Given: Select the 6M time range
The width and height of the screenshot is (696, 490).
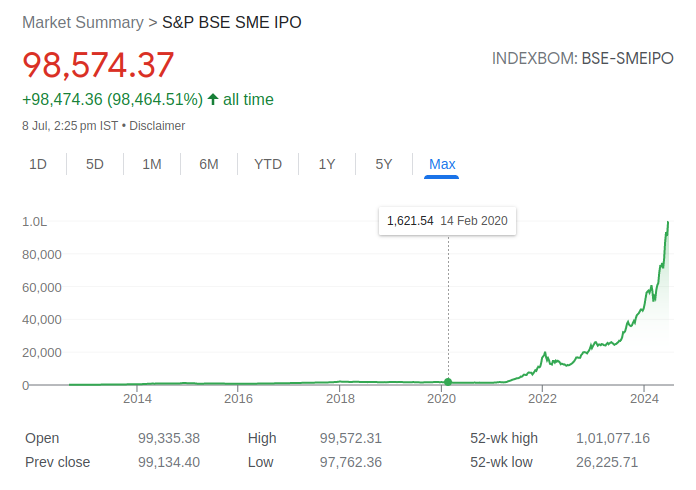Looking at the screenshot, I should (209, 164).
